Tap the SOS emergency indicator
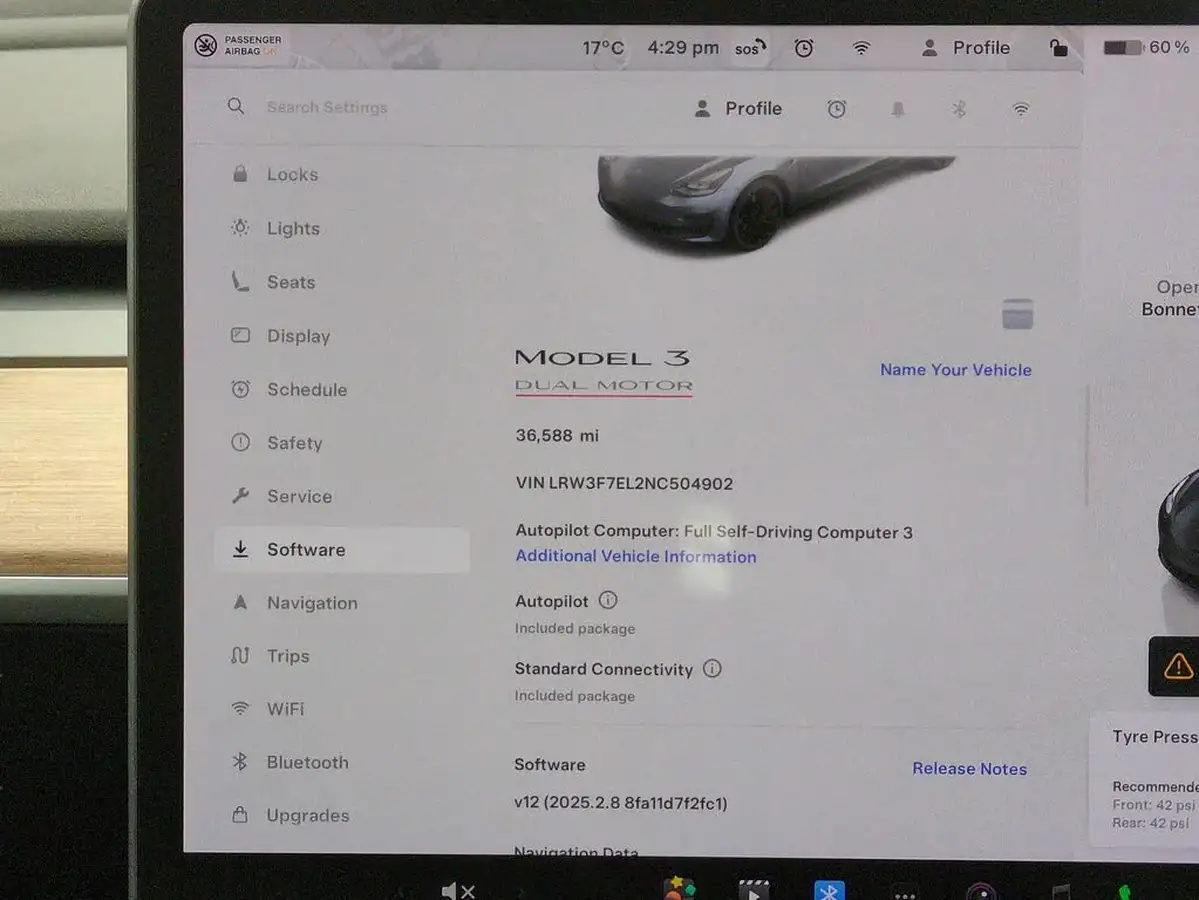The image size is (1199, 900). pos(750,48)
